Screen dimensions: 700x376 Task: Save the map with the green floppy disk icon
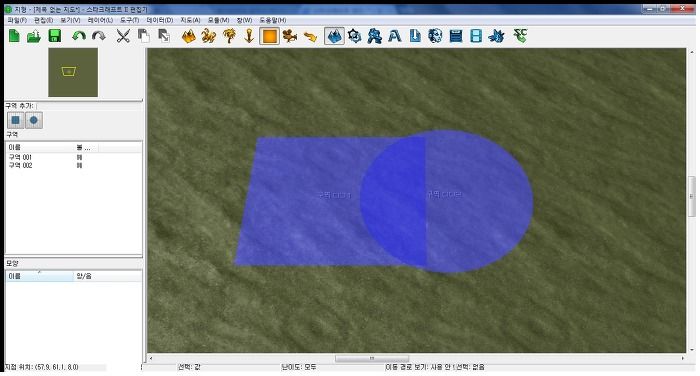[x=54, y=36]
